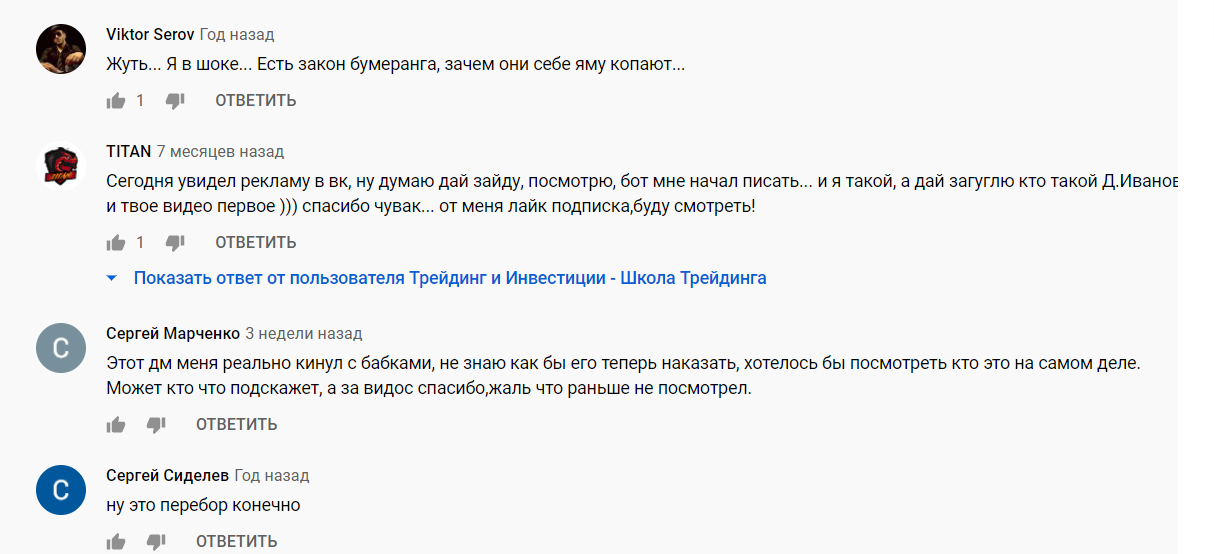This screenshot has width=1214, height=554.
Task: Click the blue triangle before Показать ответ
Action: [113, 278]
